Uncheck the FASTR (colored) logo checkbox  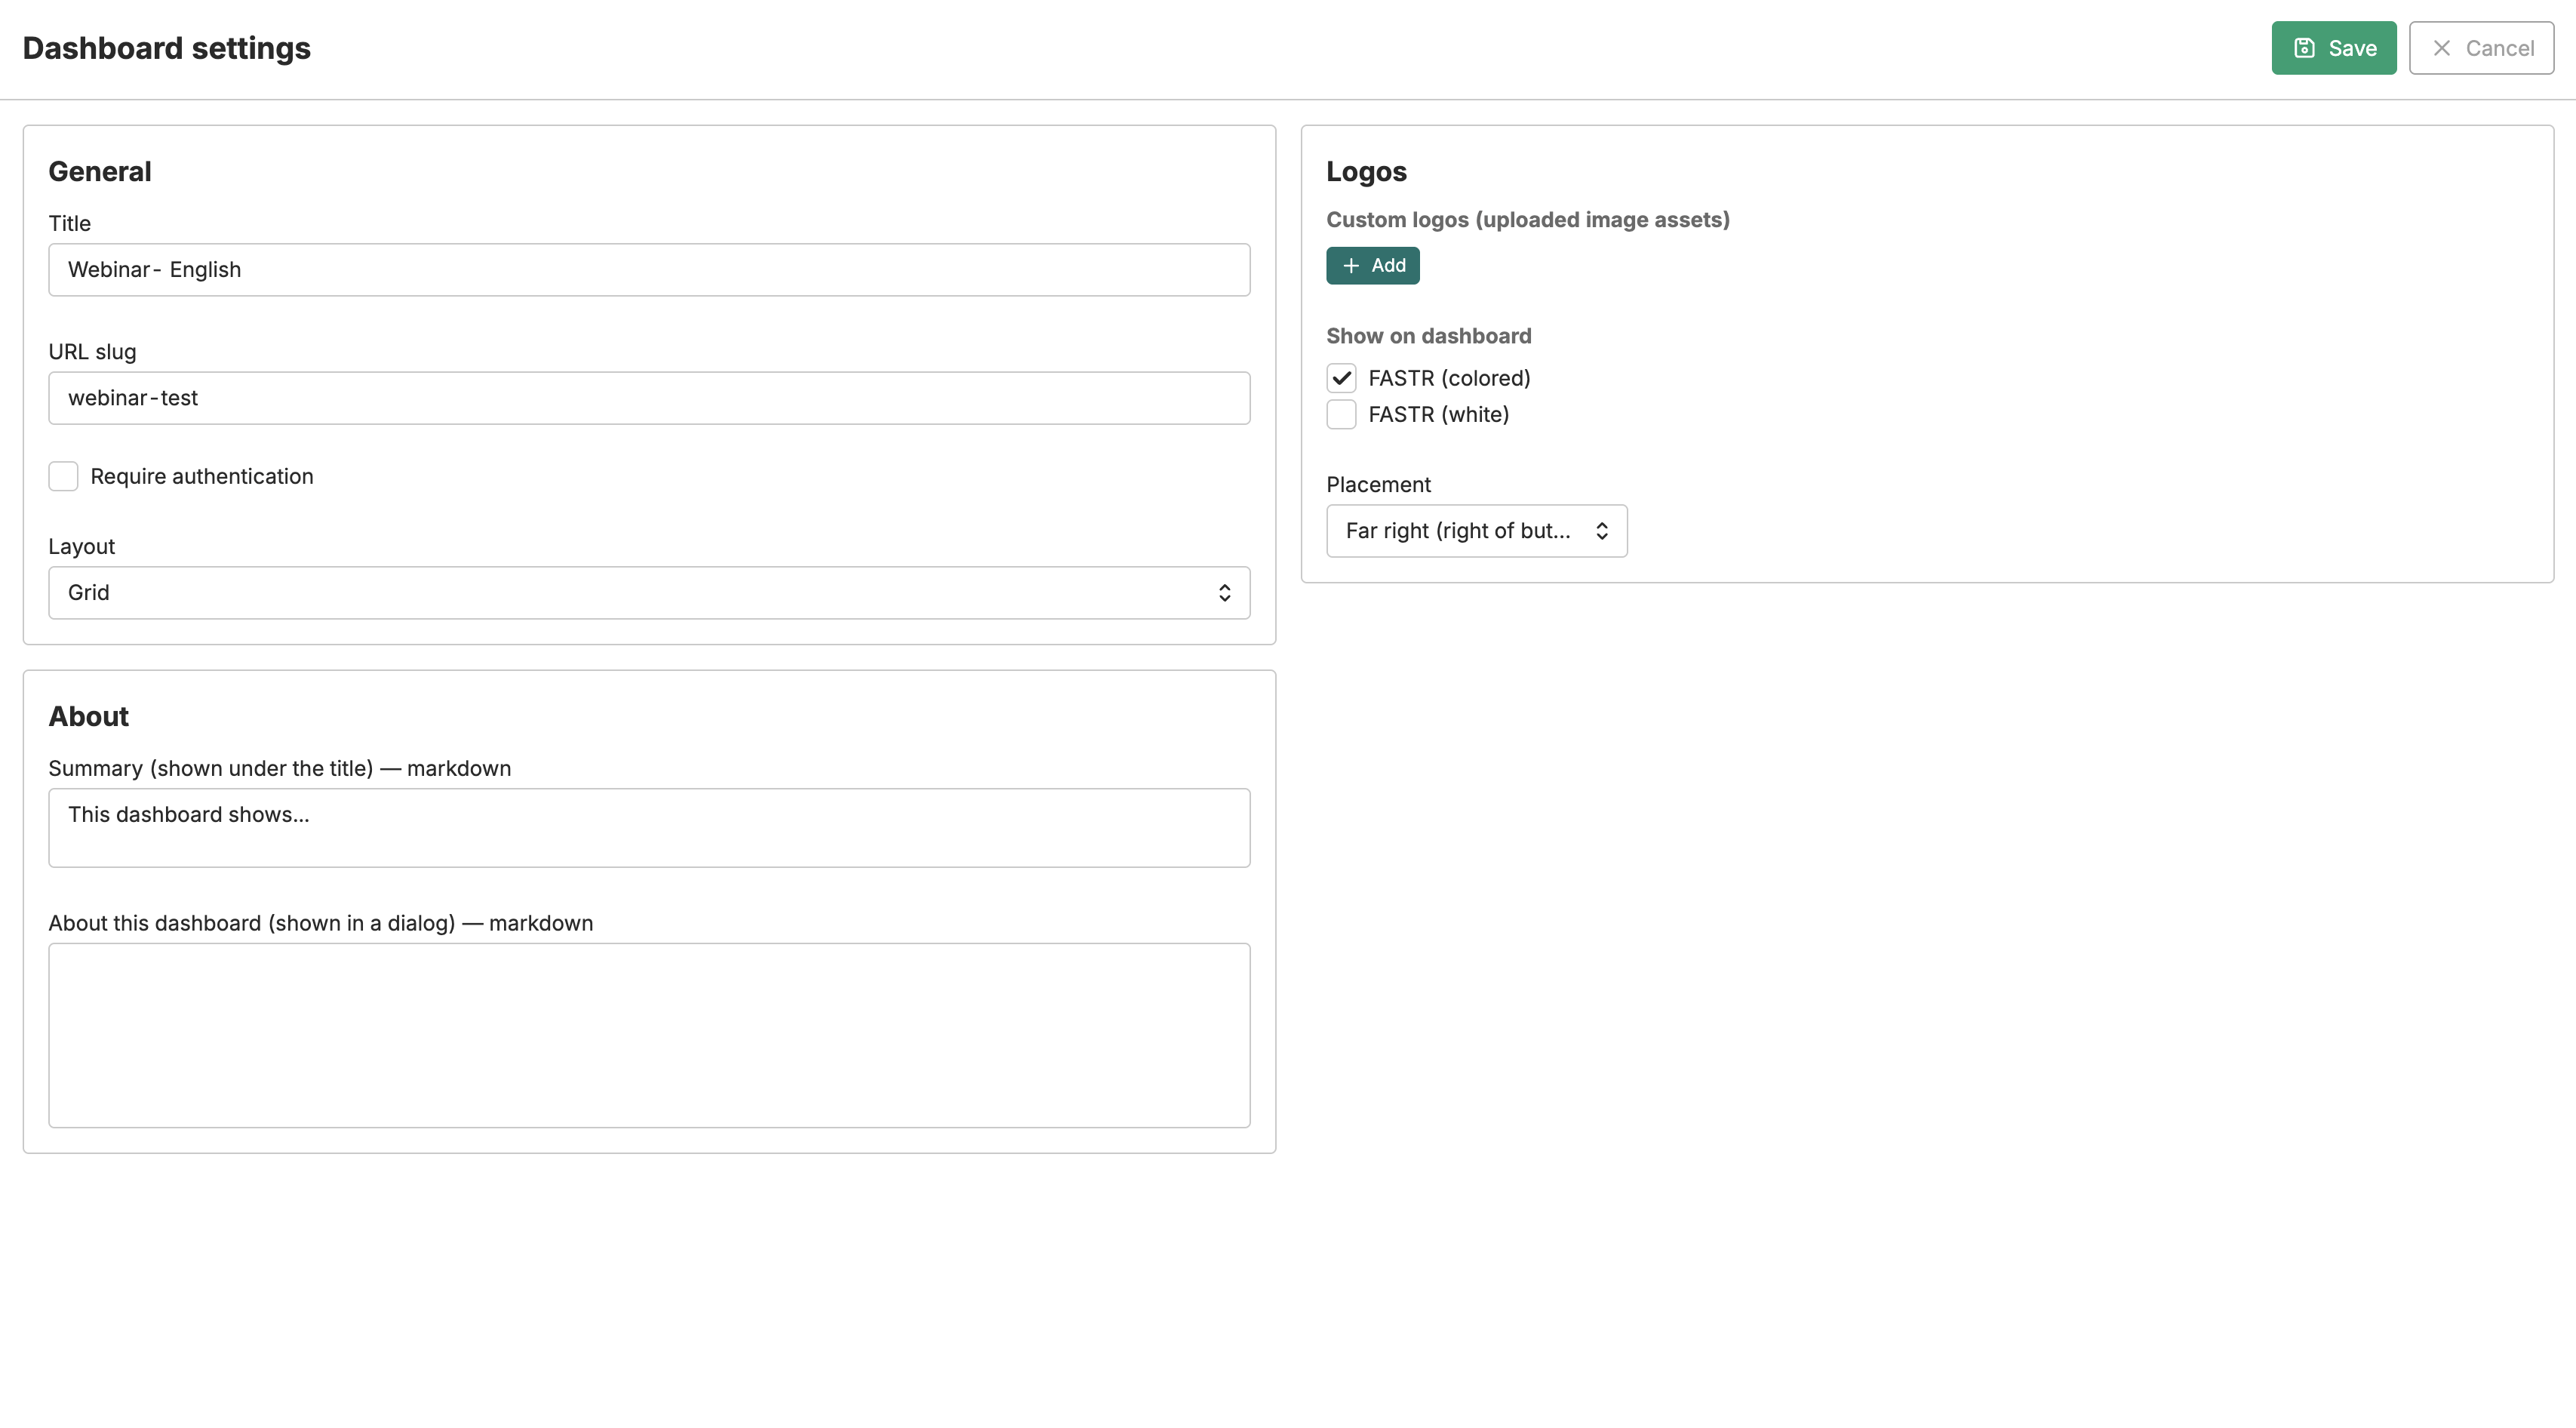click(x=1341, y=378)
